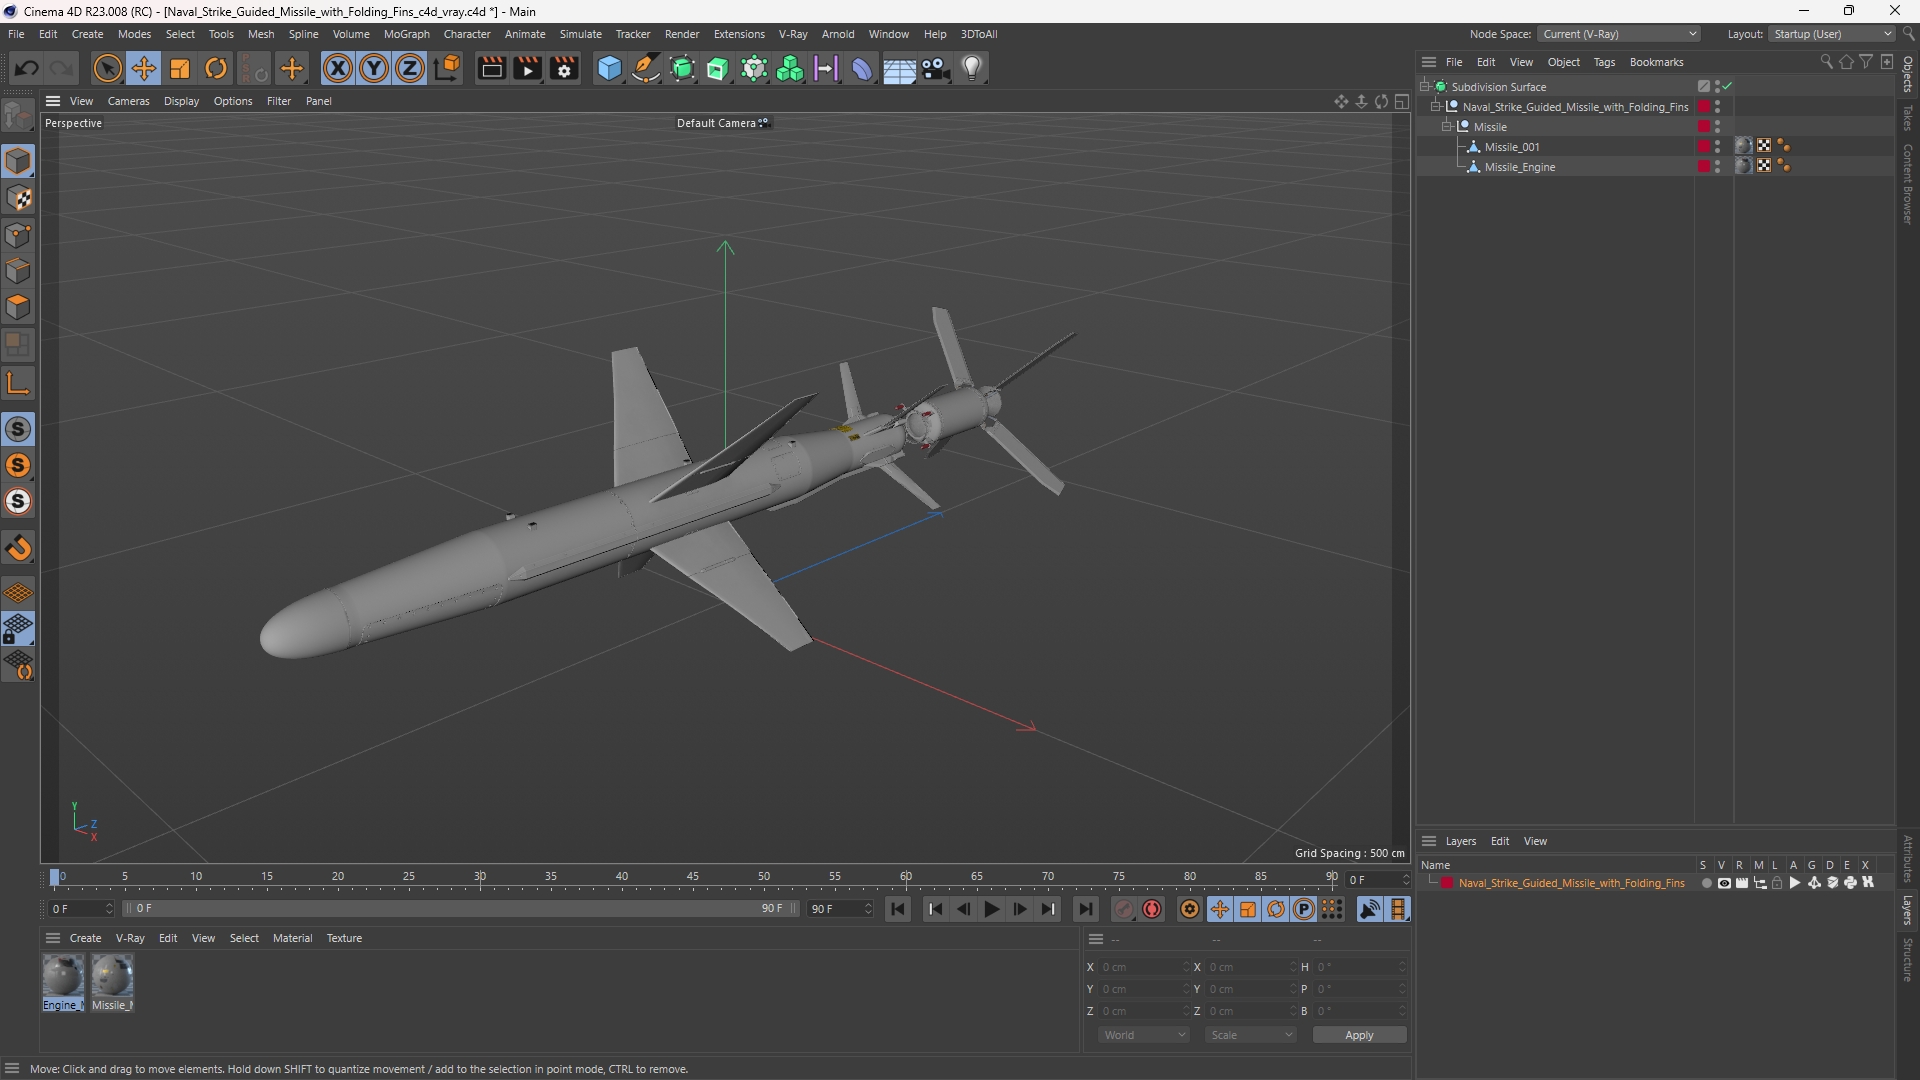Toggle Missile_001 visibility dots
1920x1080 pixels.
click(x=1718, y=147)
